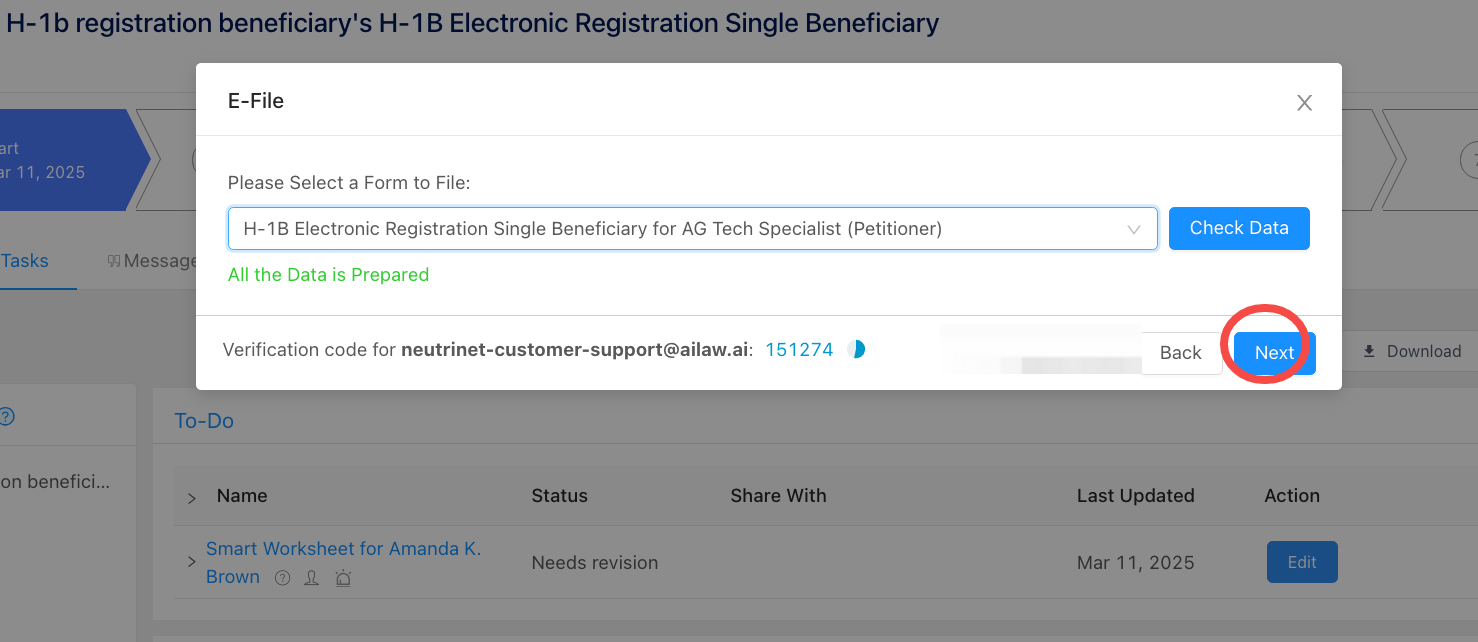1478x642 pixels.
Task: Click the help icon beside Brown
Action: coord(282,578)
